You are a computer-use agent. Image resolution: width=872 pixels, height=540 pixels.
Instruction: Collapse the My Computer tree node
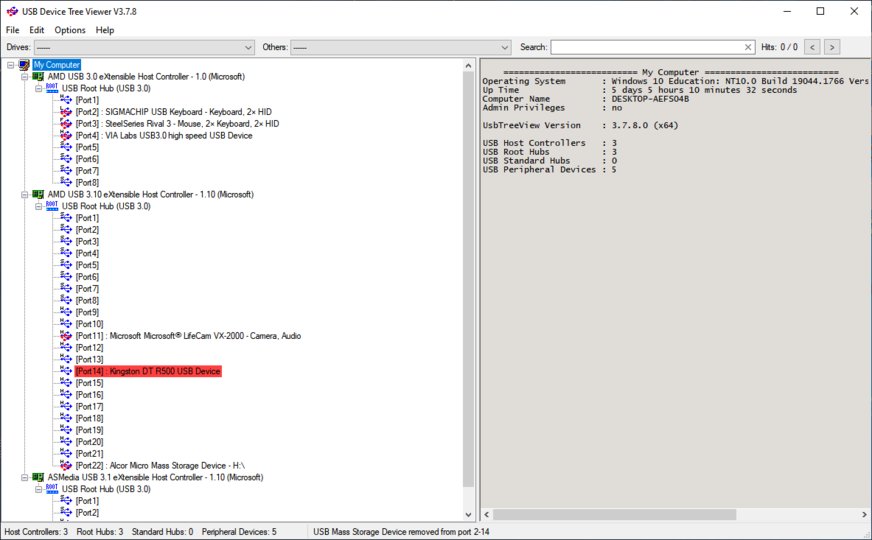(x=10, y=65)
